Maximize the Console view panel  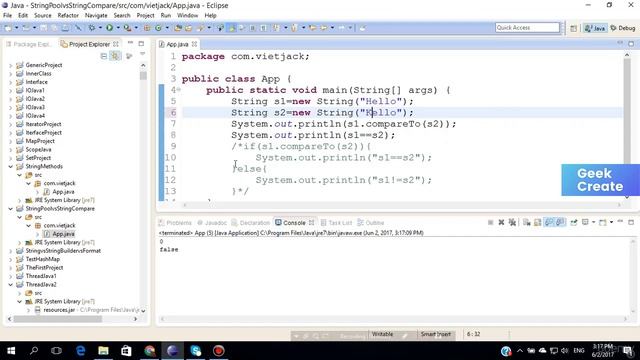point(631,222)
